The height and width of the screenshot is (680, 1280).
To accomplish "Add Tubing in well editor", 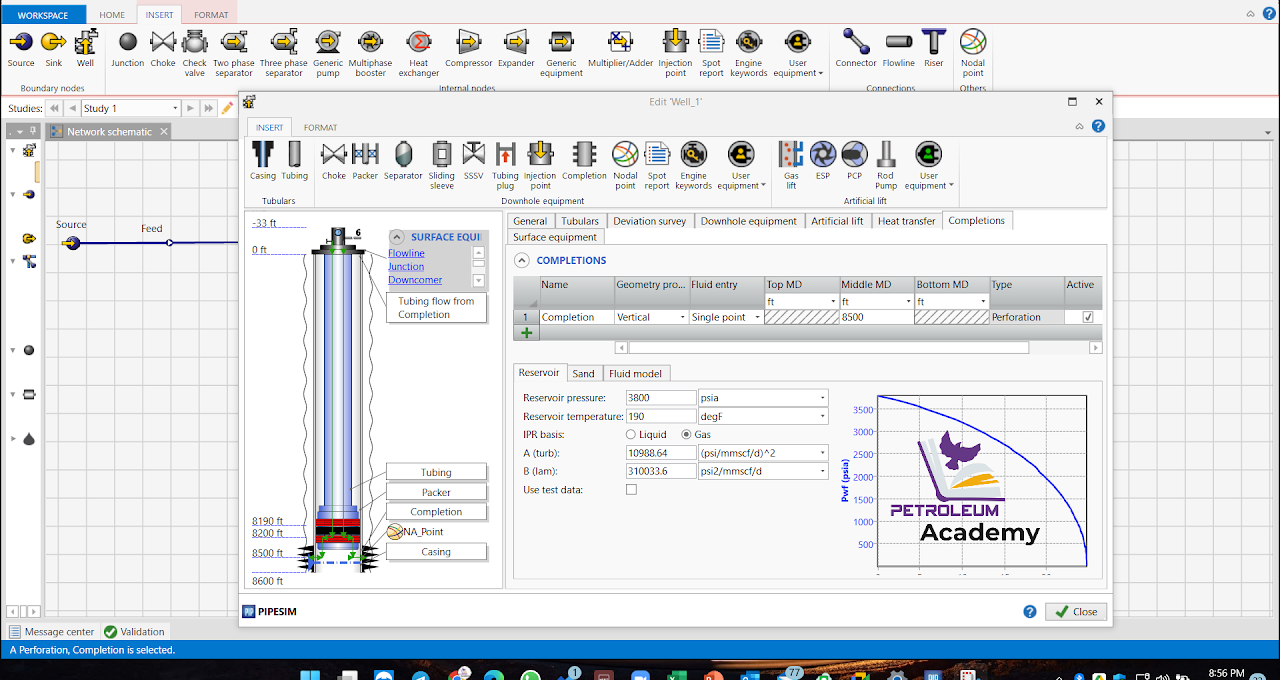I will click(294, 161).
